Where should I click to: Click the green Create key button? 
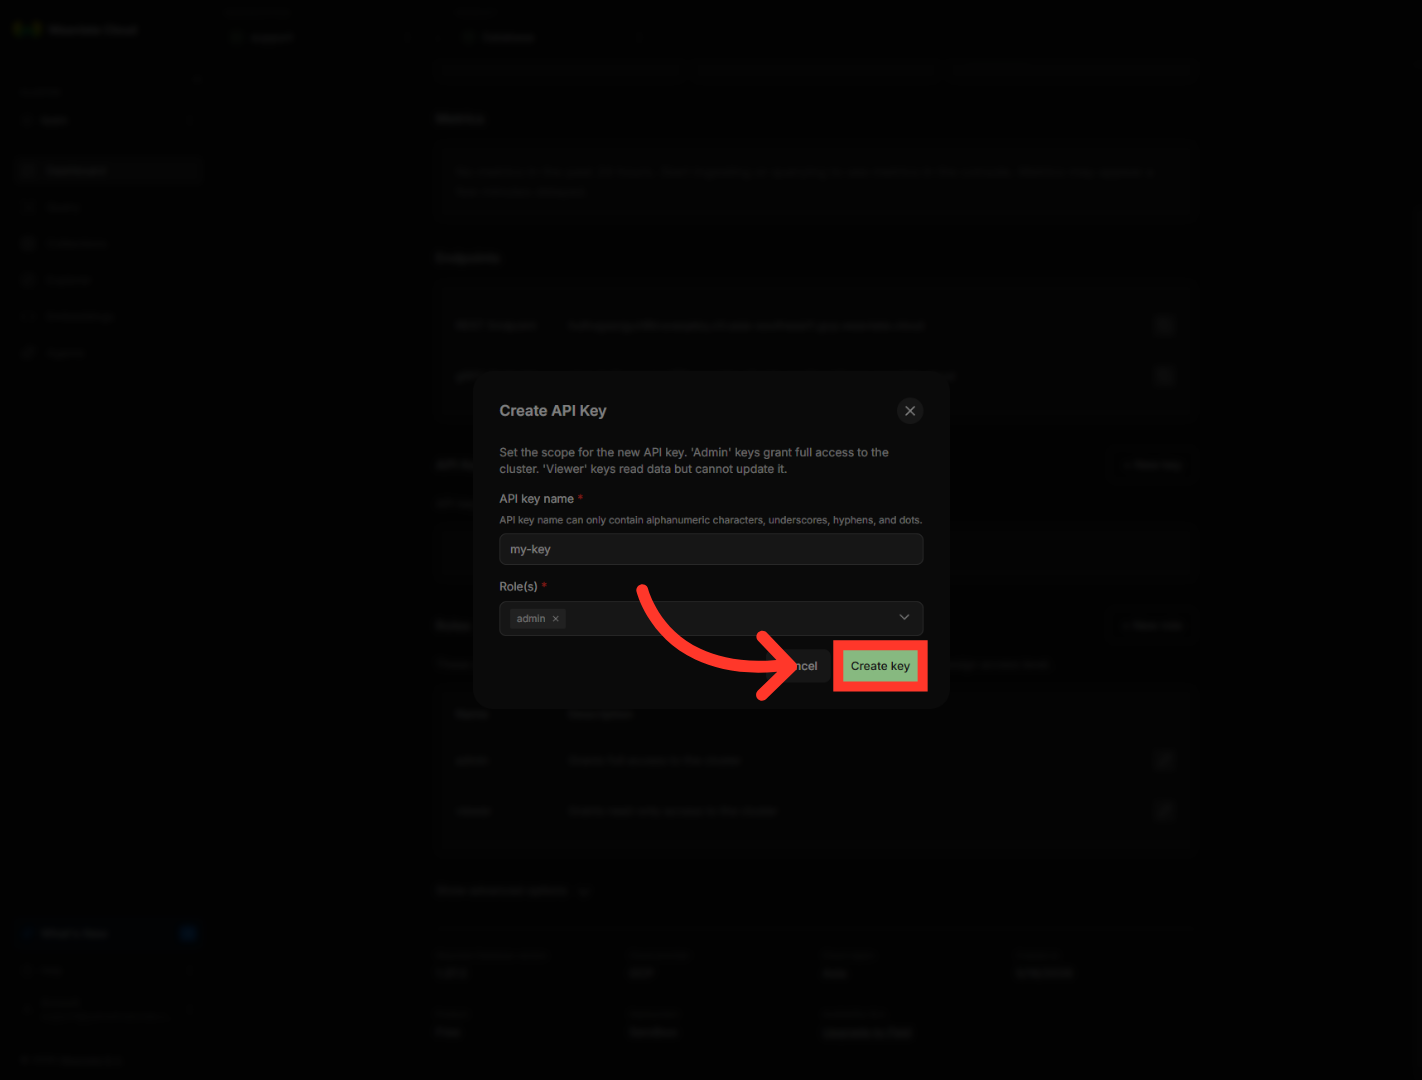[880, 666]
